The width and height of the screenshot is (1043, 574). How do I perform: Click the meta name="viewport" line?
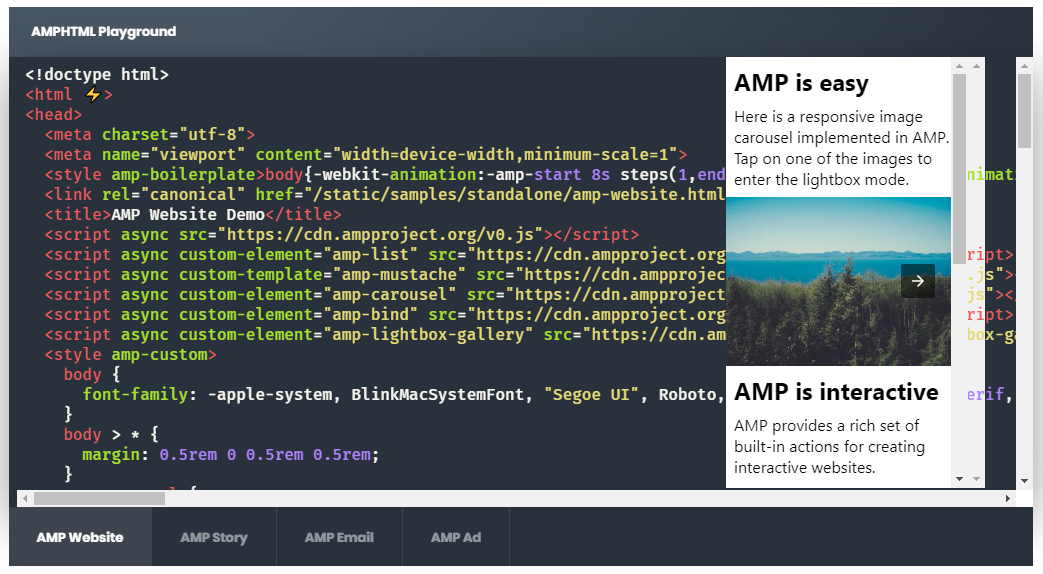[366, 154]
